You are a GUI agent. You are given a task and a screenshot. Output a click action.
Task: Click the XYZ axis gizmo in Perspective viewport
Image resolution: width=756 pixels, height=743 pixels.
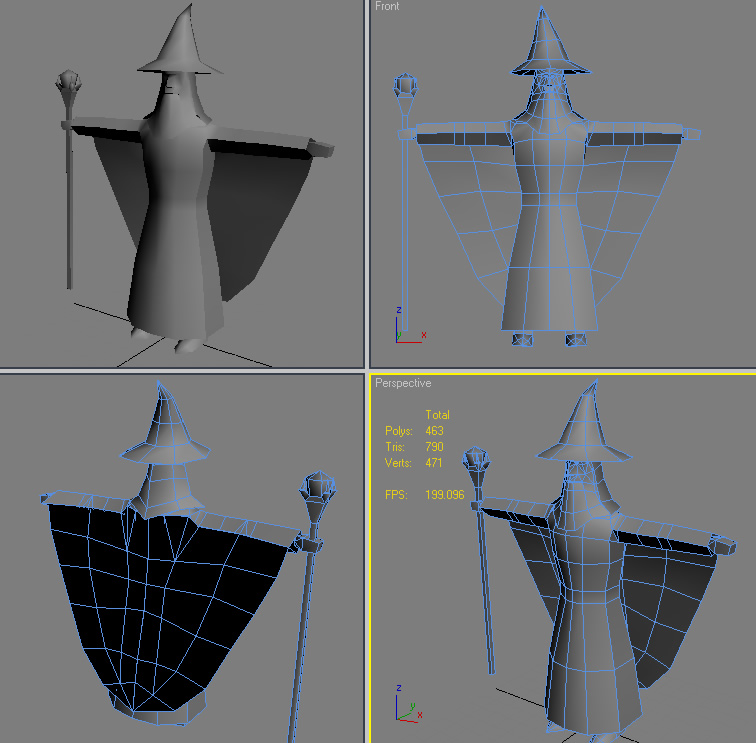click(x=409, y=703)
